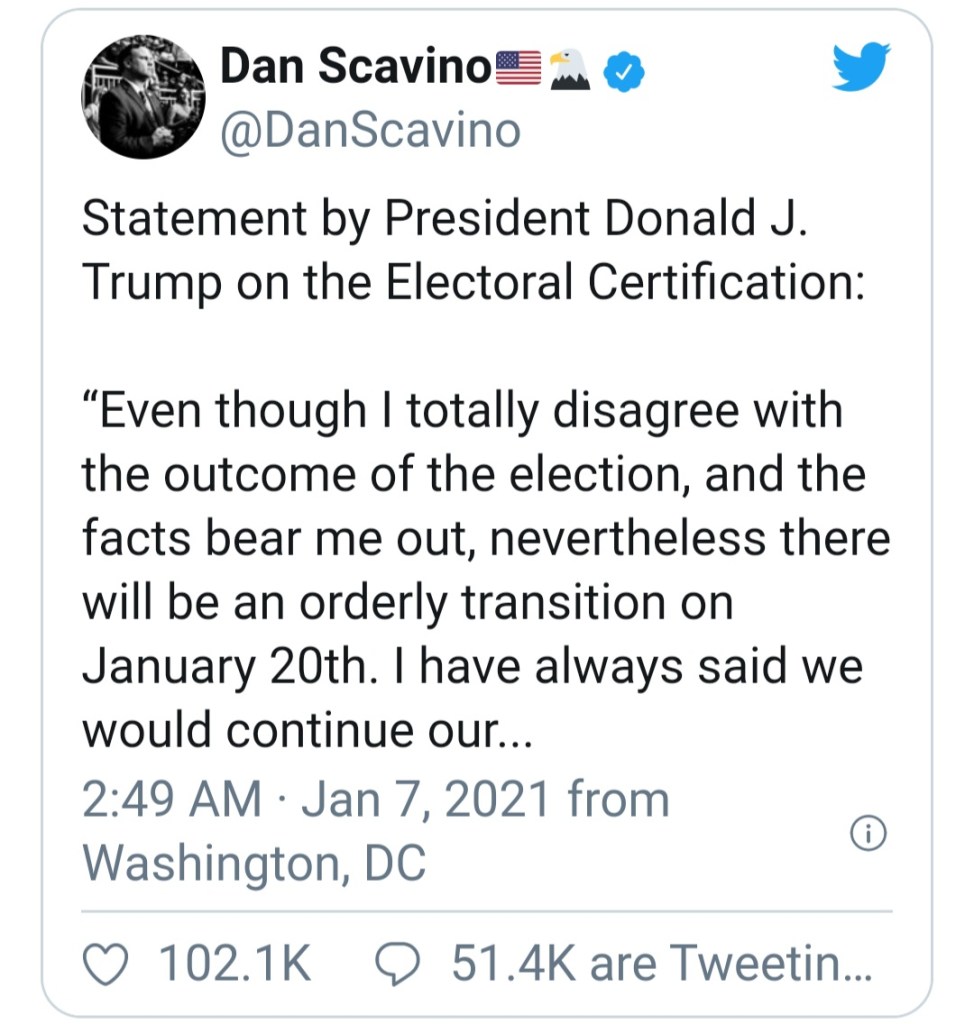Select the Washington, DC location
This screenshot has width=974, height=1024.
pos(254,863)
